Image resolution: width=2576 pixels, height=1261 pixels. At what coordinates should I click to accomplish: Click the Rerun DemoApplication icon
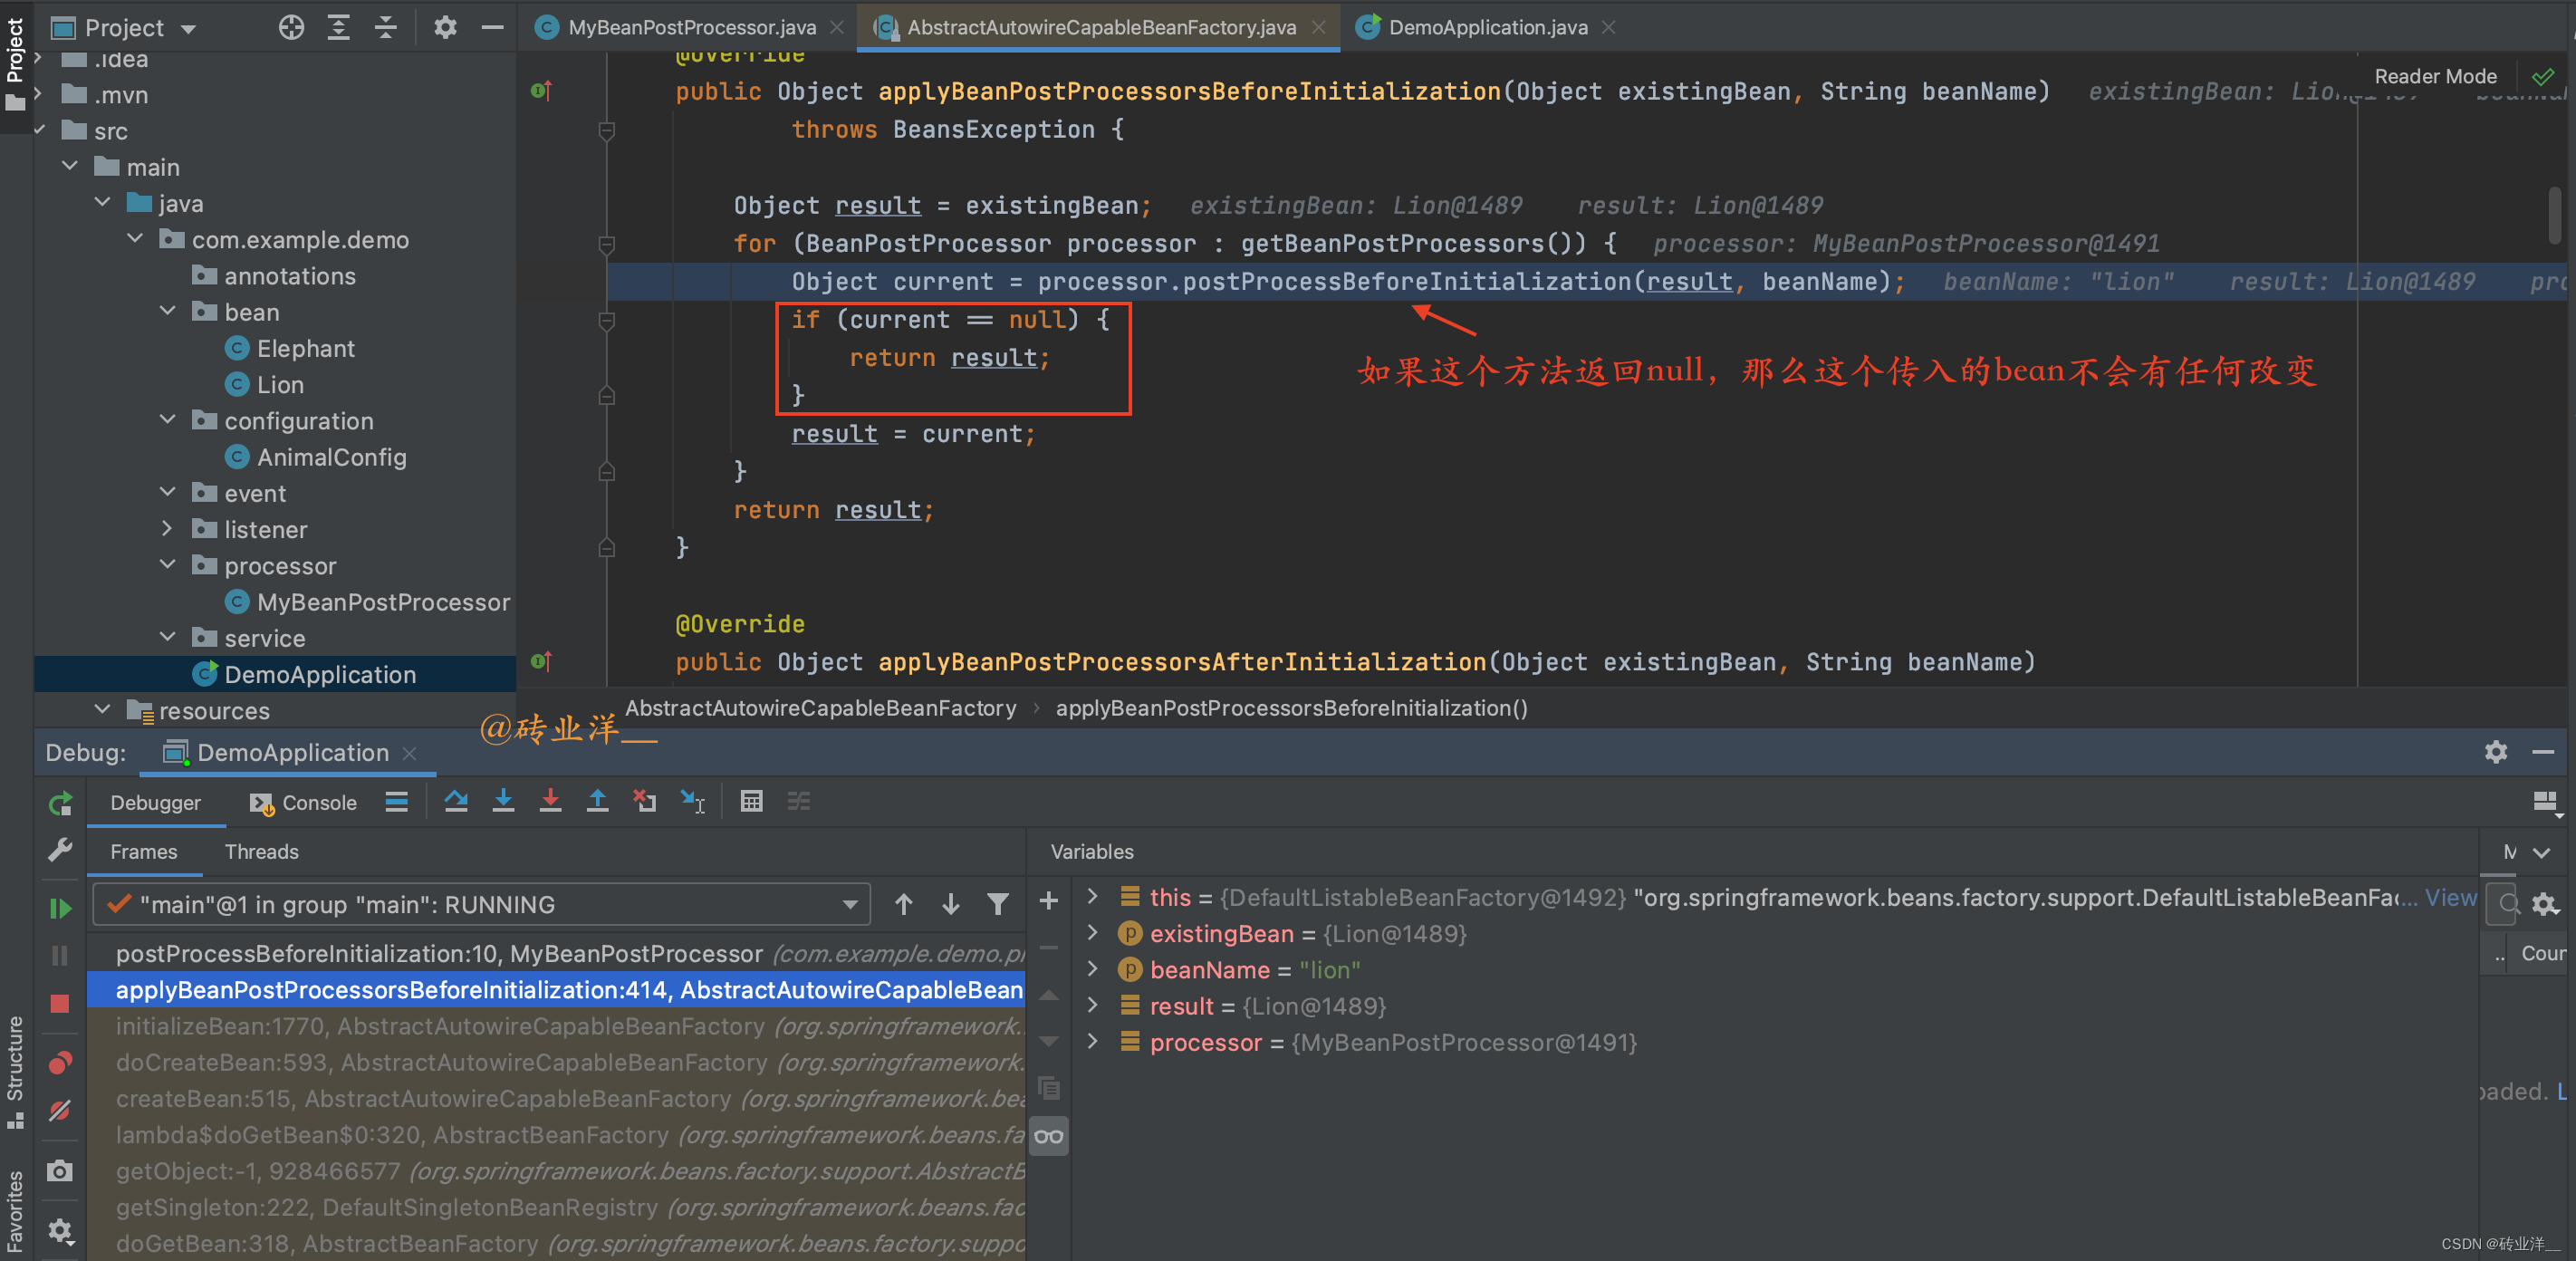click(60, 803)
